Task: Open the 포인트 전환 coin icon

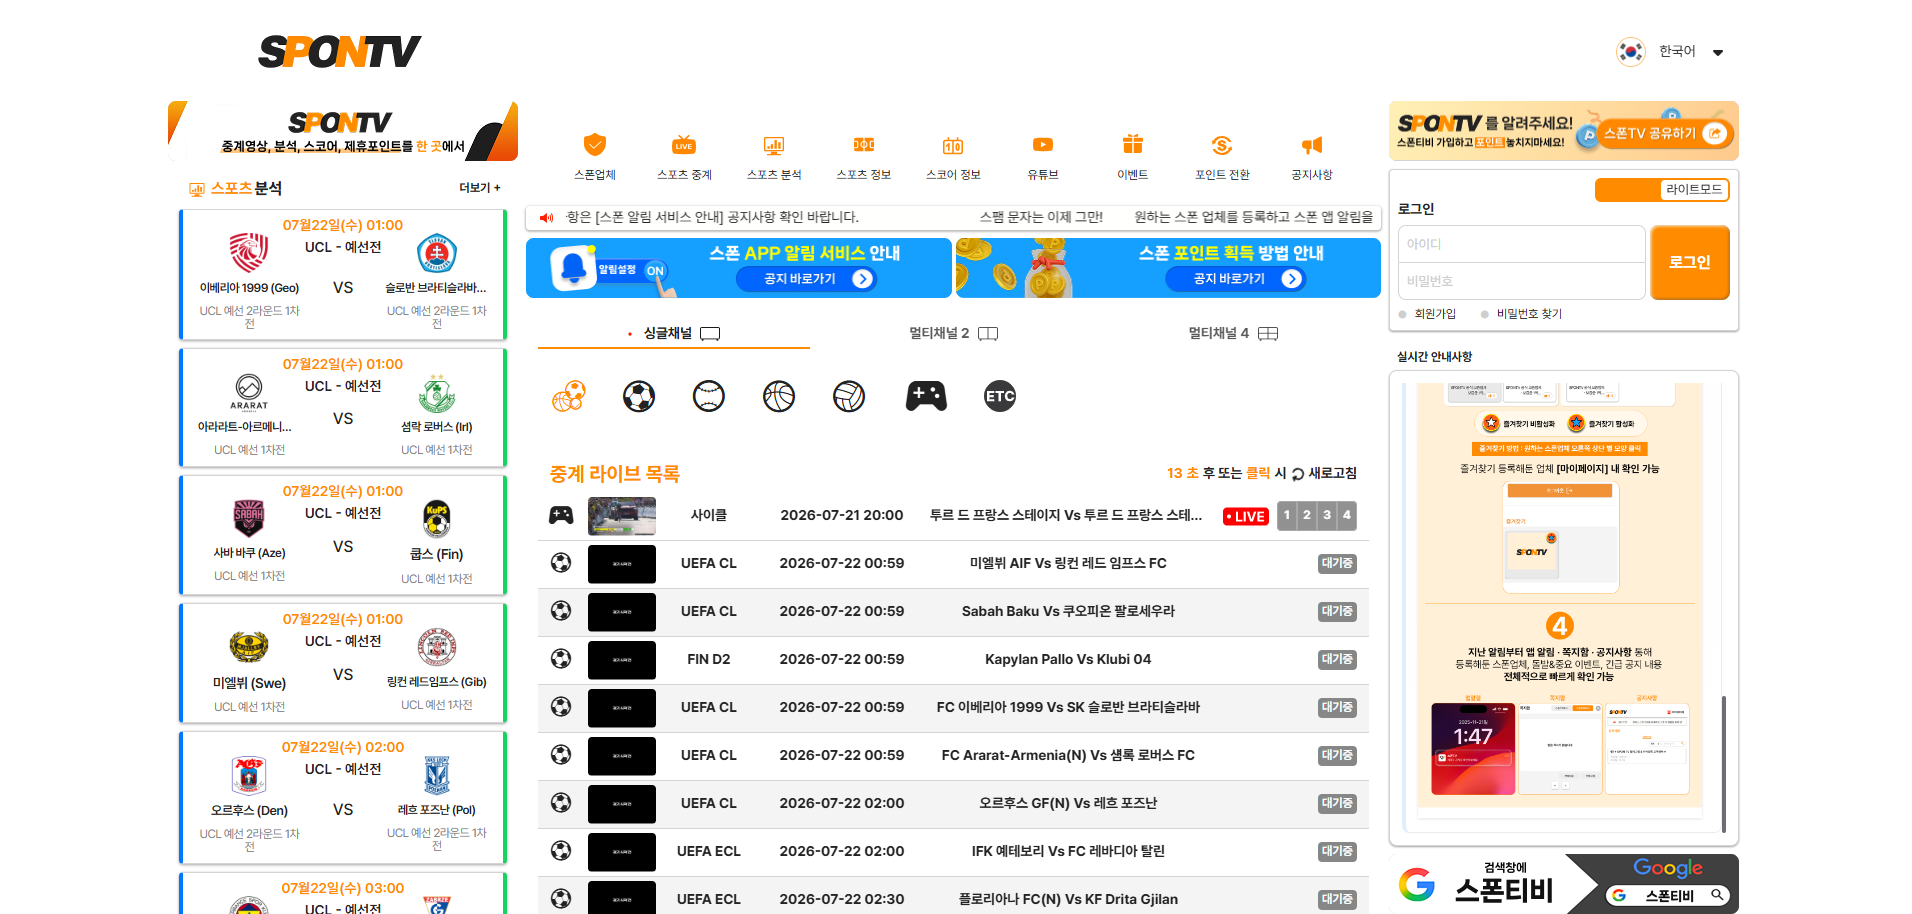Action: (x=1222, y=145)
